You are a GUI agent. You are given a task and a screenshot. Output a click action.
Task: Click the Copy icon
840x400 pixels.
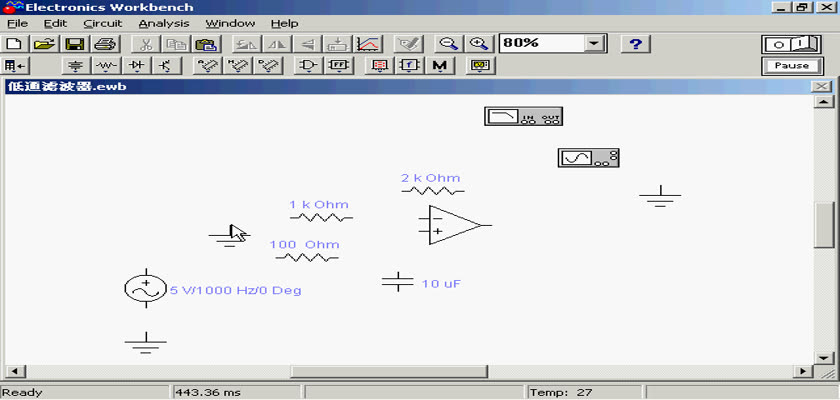[x=175, y=44]
